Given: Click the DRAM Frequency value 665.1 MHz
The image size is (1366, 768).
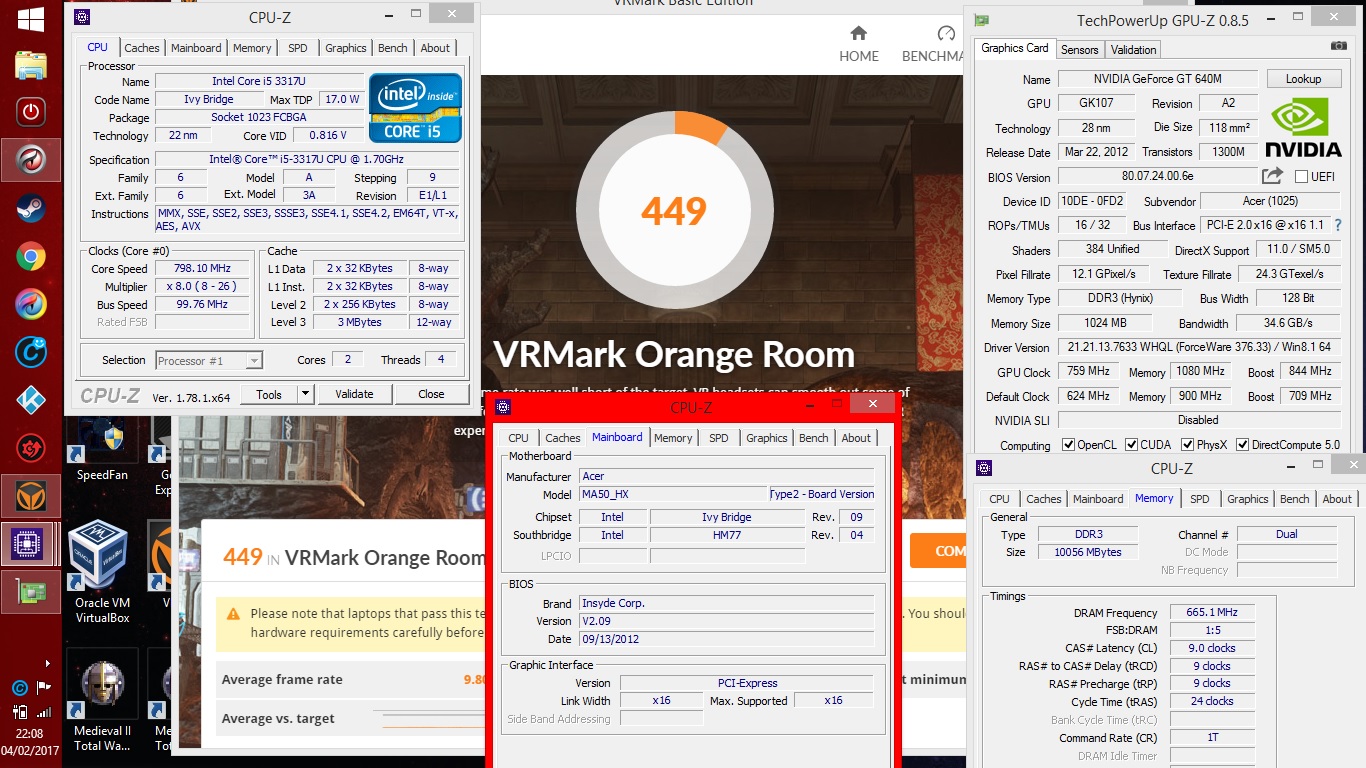Looking at the screenshot, I should [x=1212, y=612].
